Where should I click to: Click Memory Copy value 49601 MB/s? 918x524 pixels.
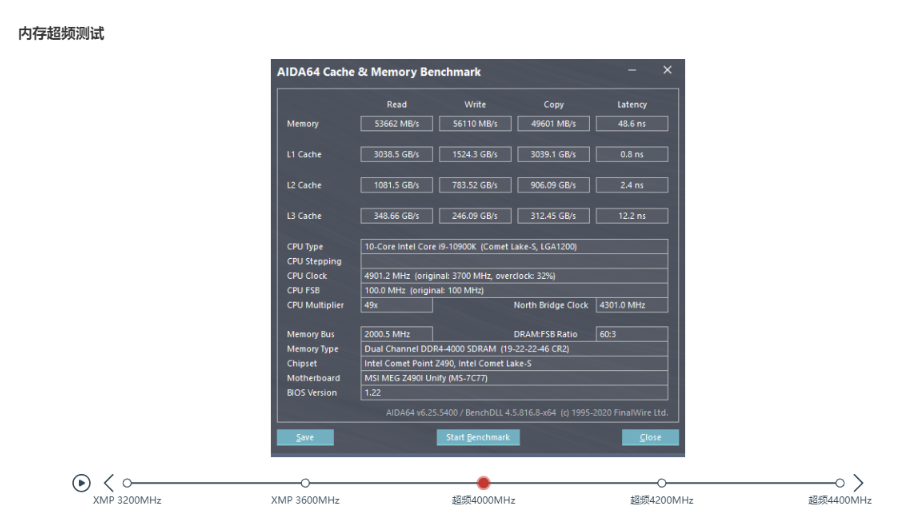point(553,124)
